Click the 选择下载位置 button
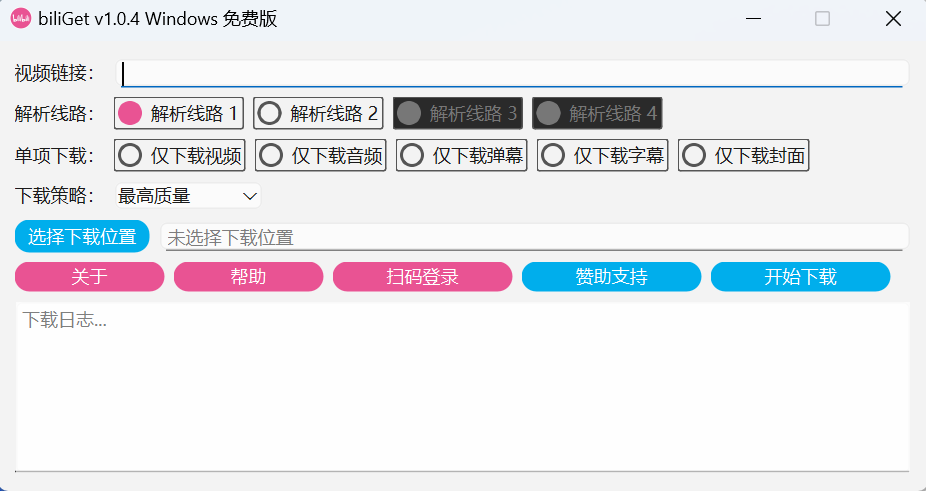 coord(82,236)
